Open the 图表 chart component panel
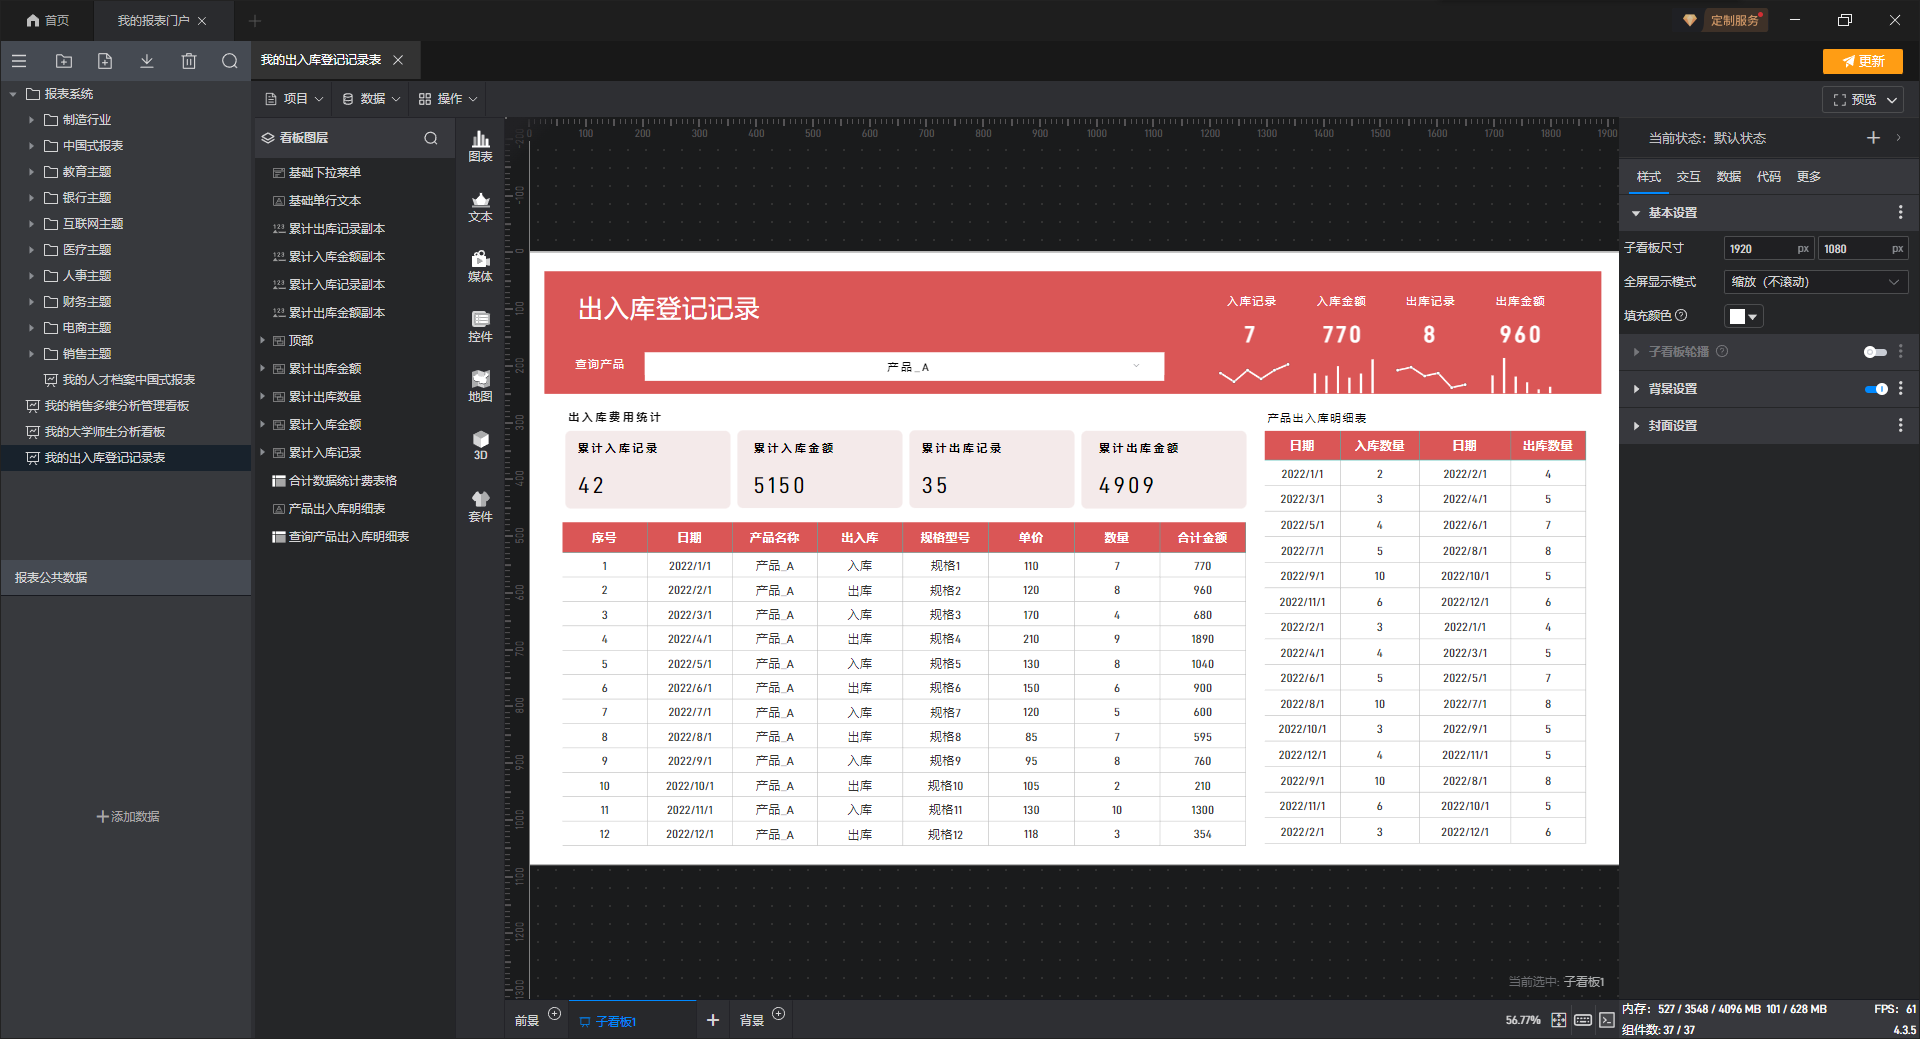 tap(480, 146)
